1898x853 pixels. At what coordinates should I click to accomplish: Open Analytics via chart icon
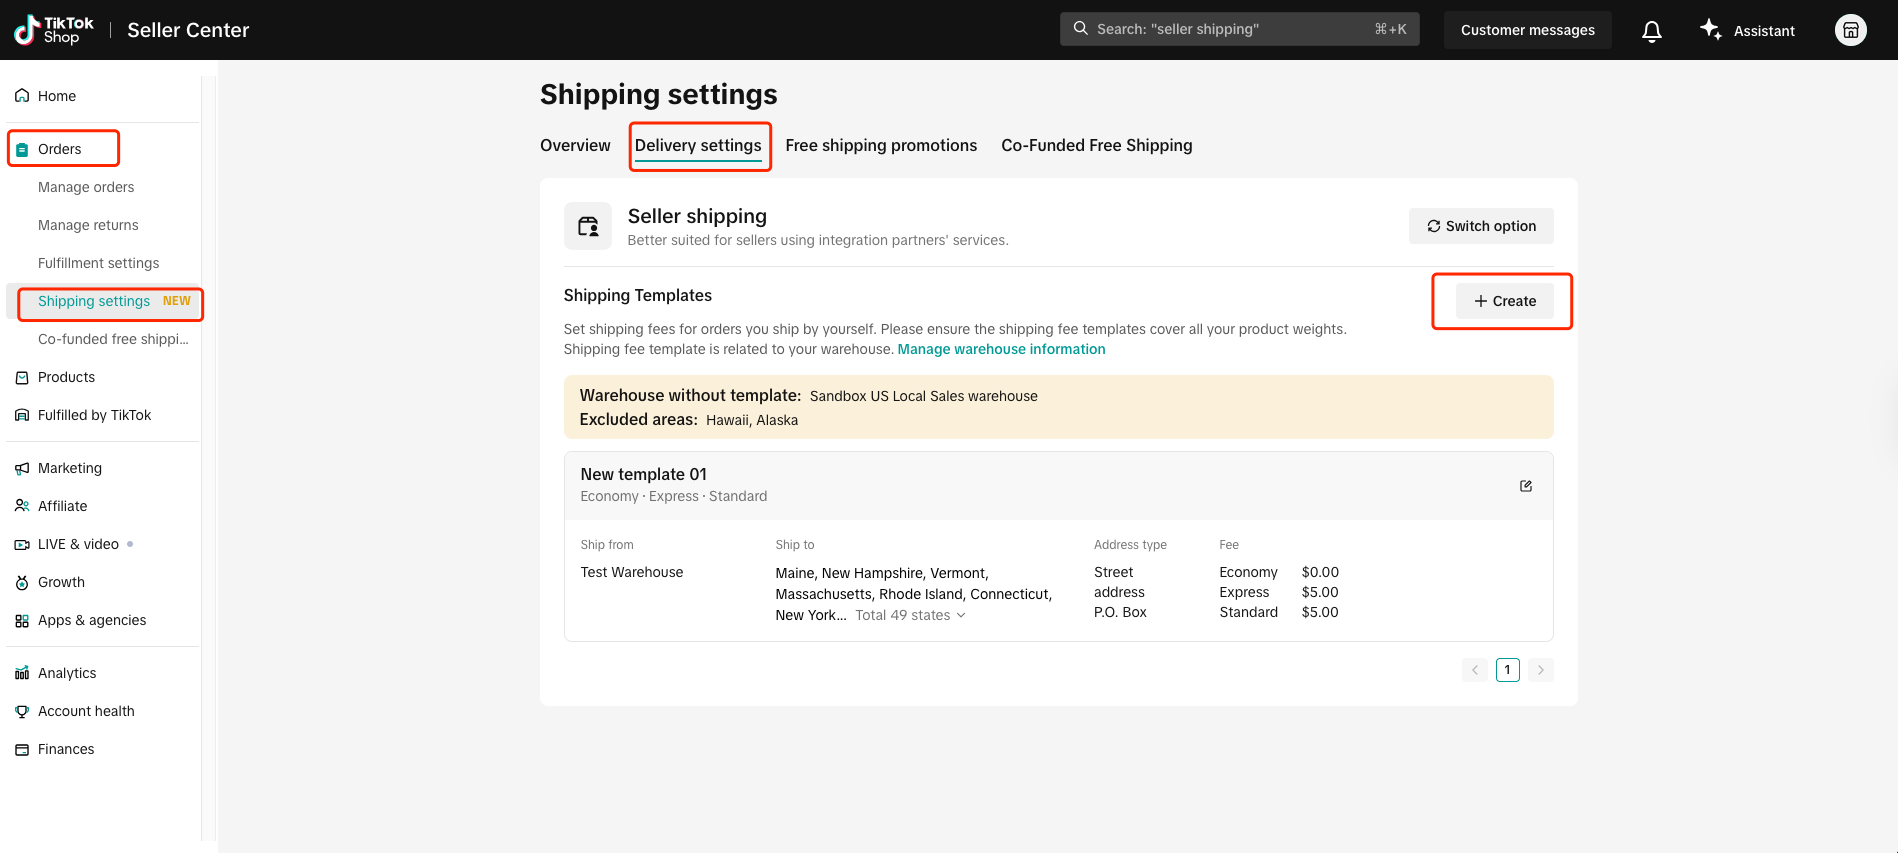point(22,673)
